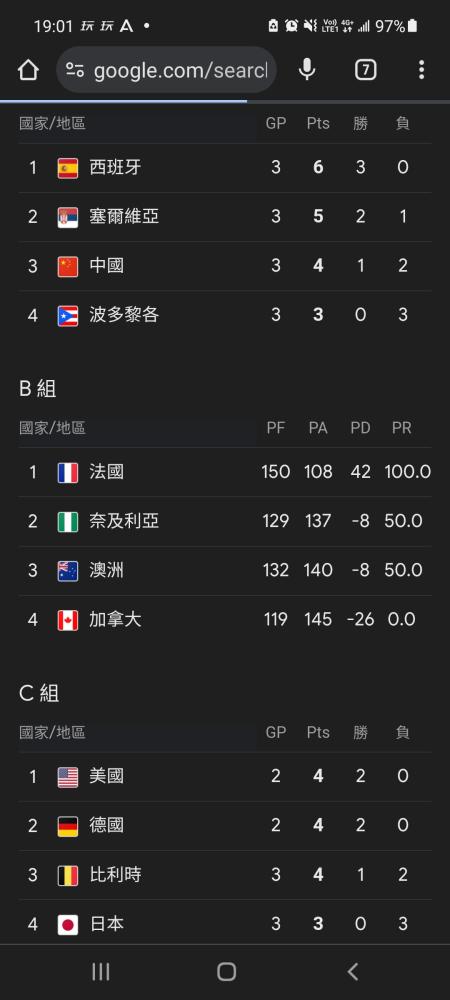
Task: Tap the Android home navigation button
Action: coord(226,971)
